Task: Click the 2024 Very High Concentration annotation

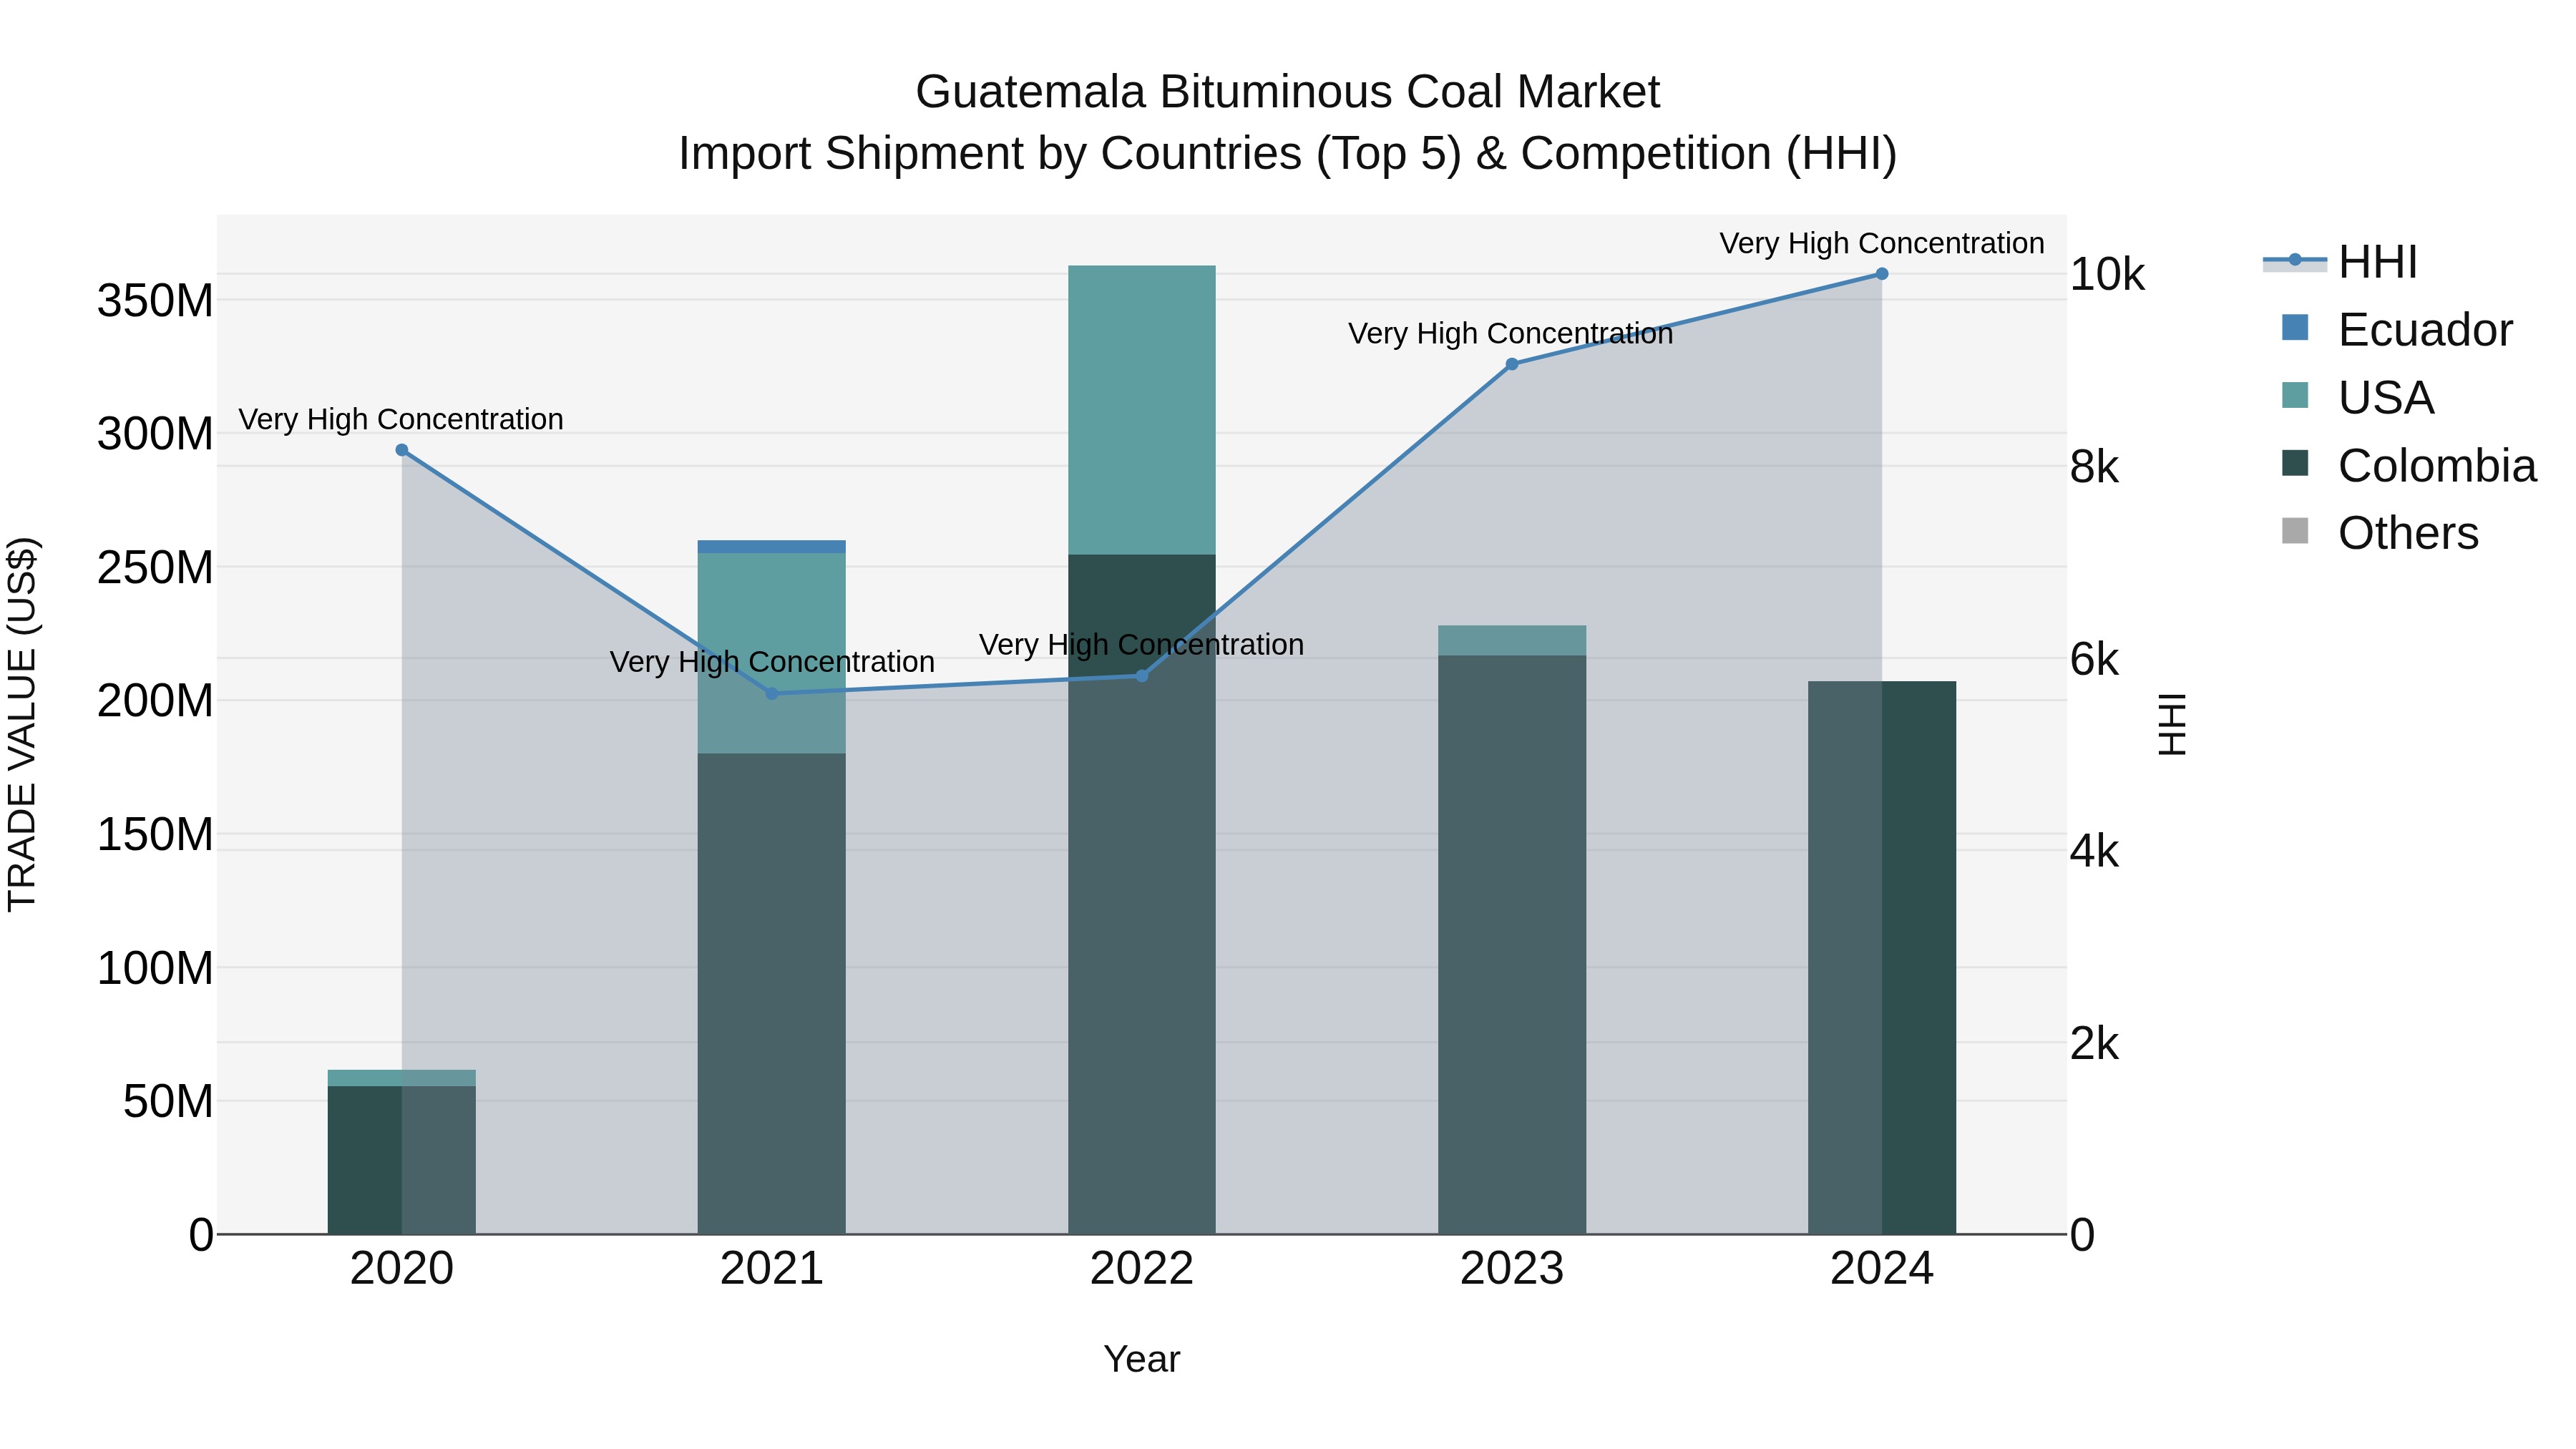Action: 1882,244
